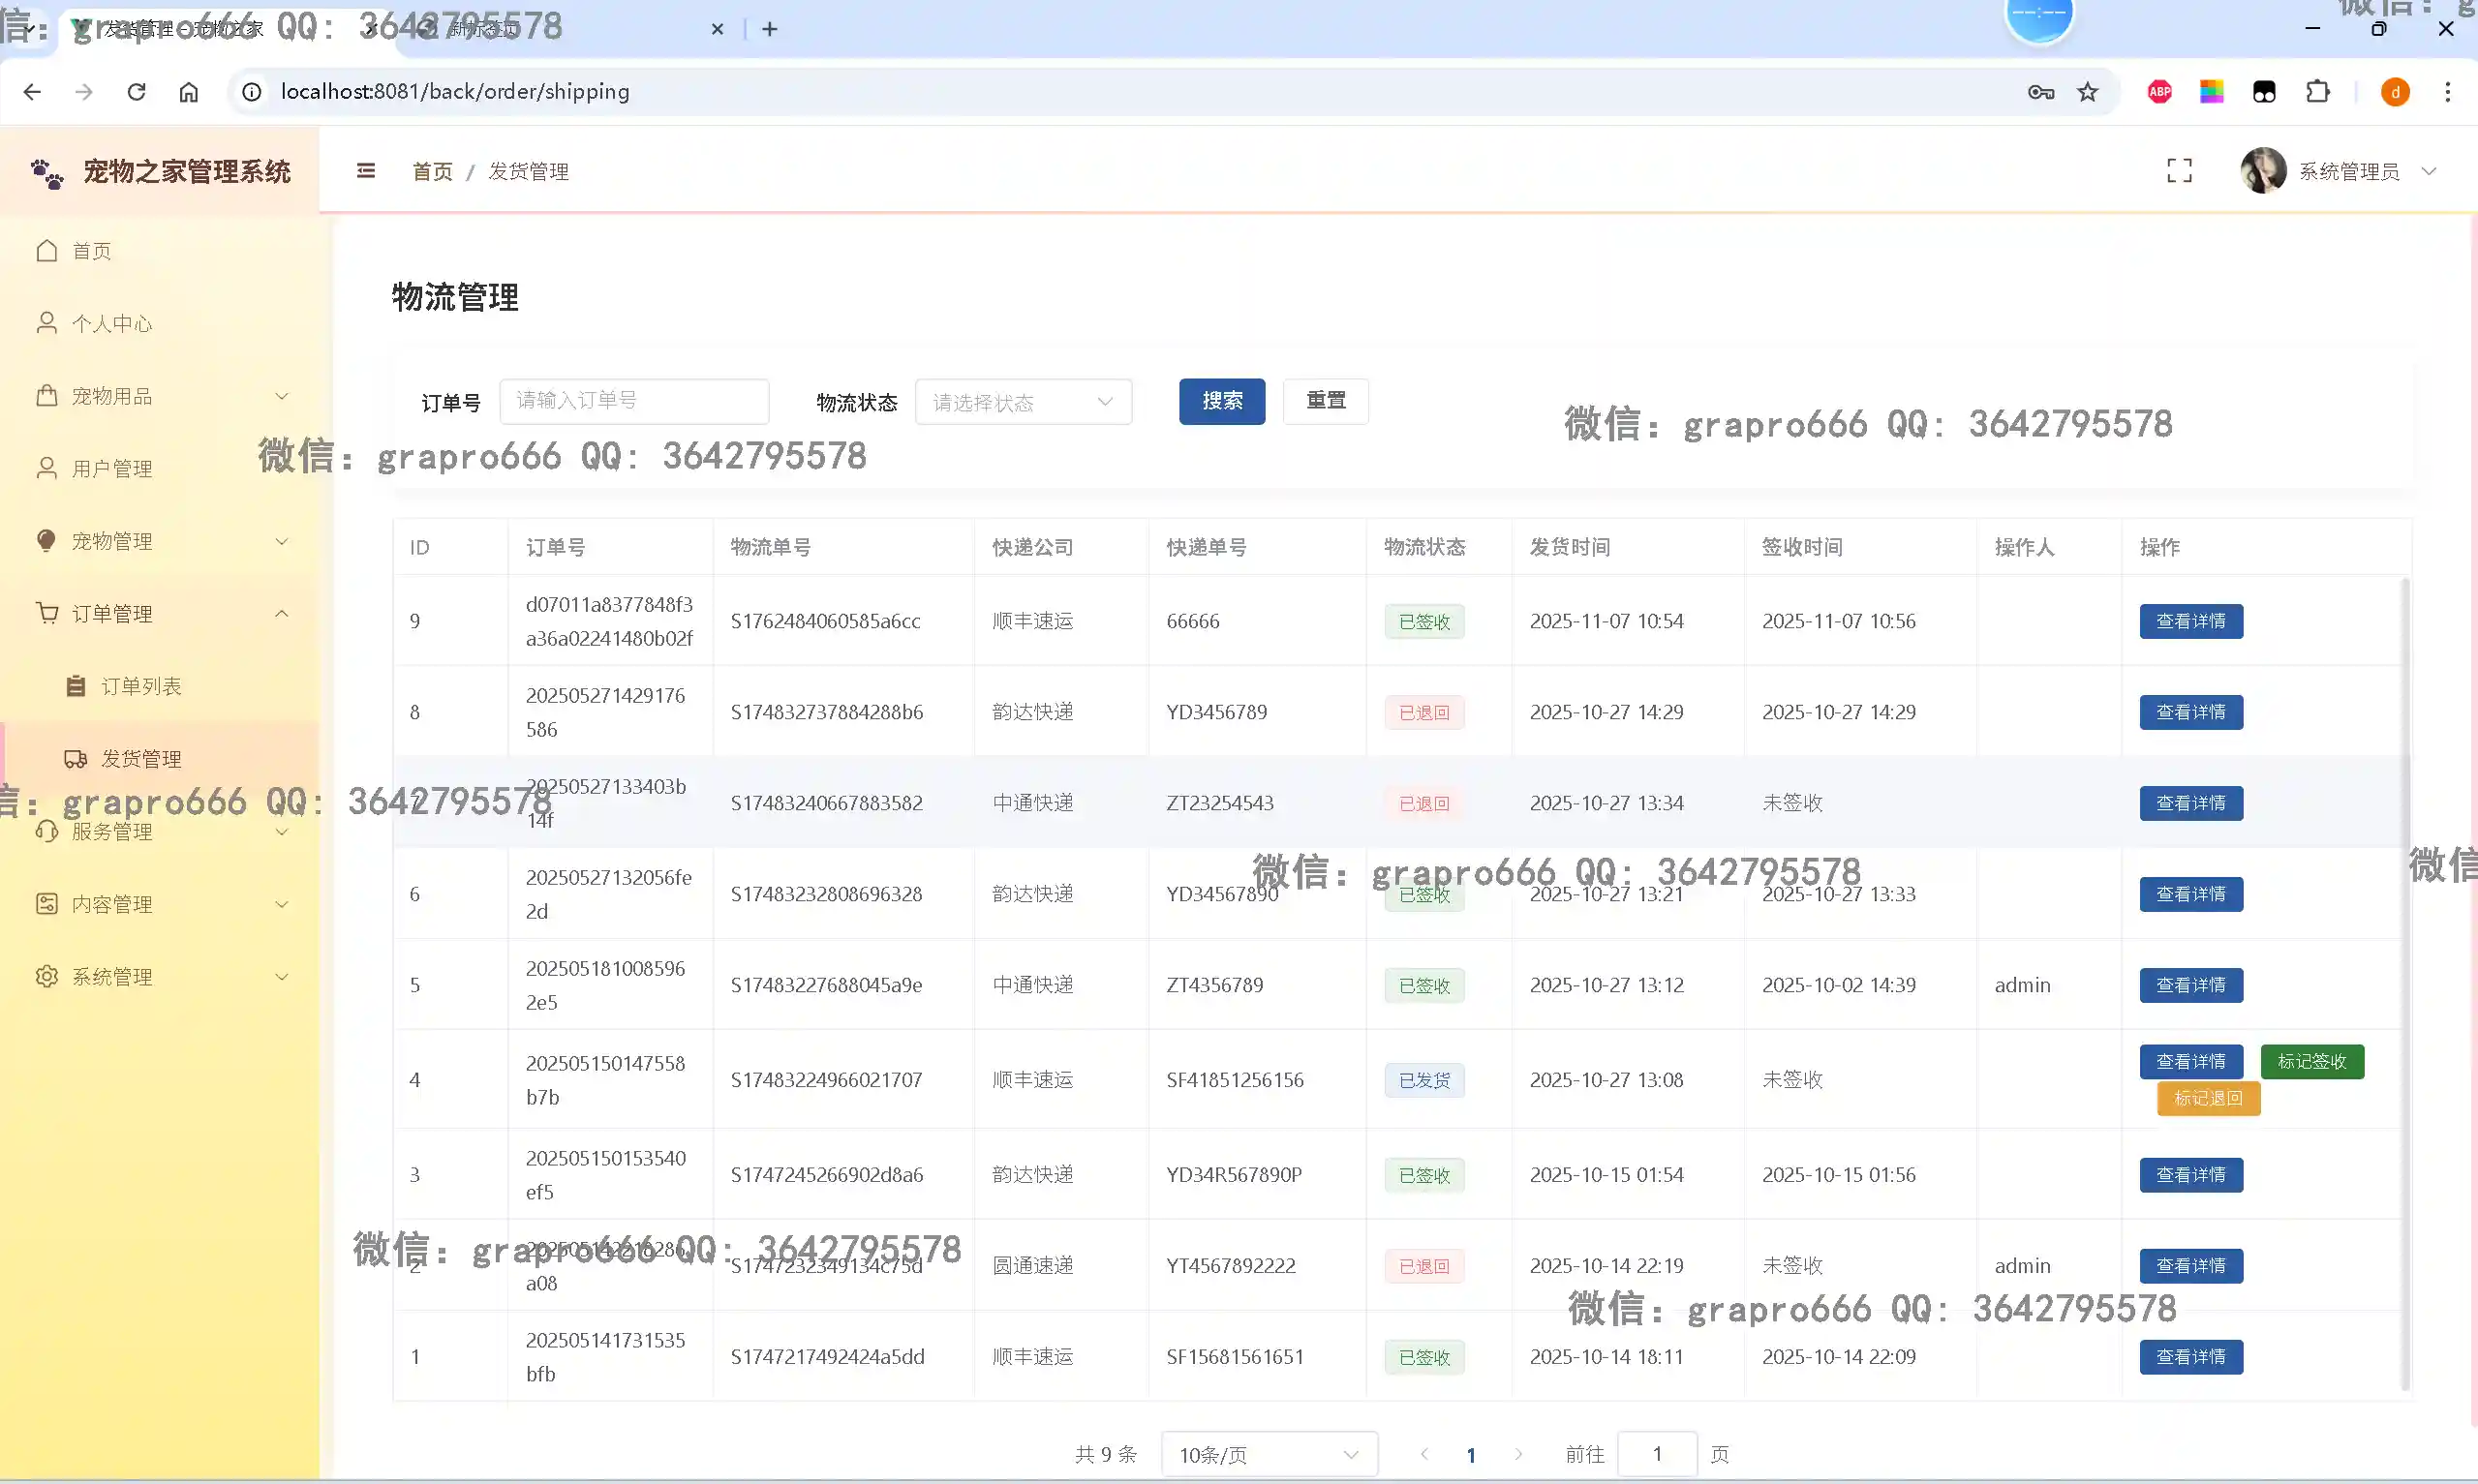Open the browser extensions puzzle icon
The image size is (2478, 1484).
tap(2317, 92)
